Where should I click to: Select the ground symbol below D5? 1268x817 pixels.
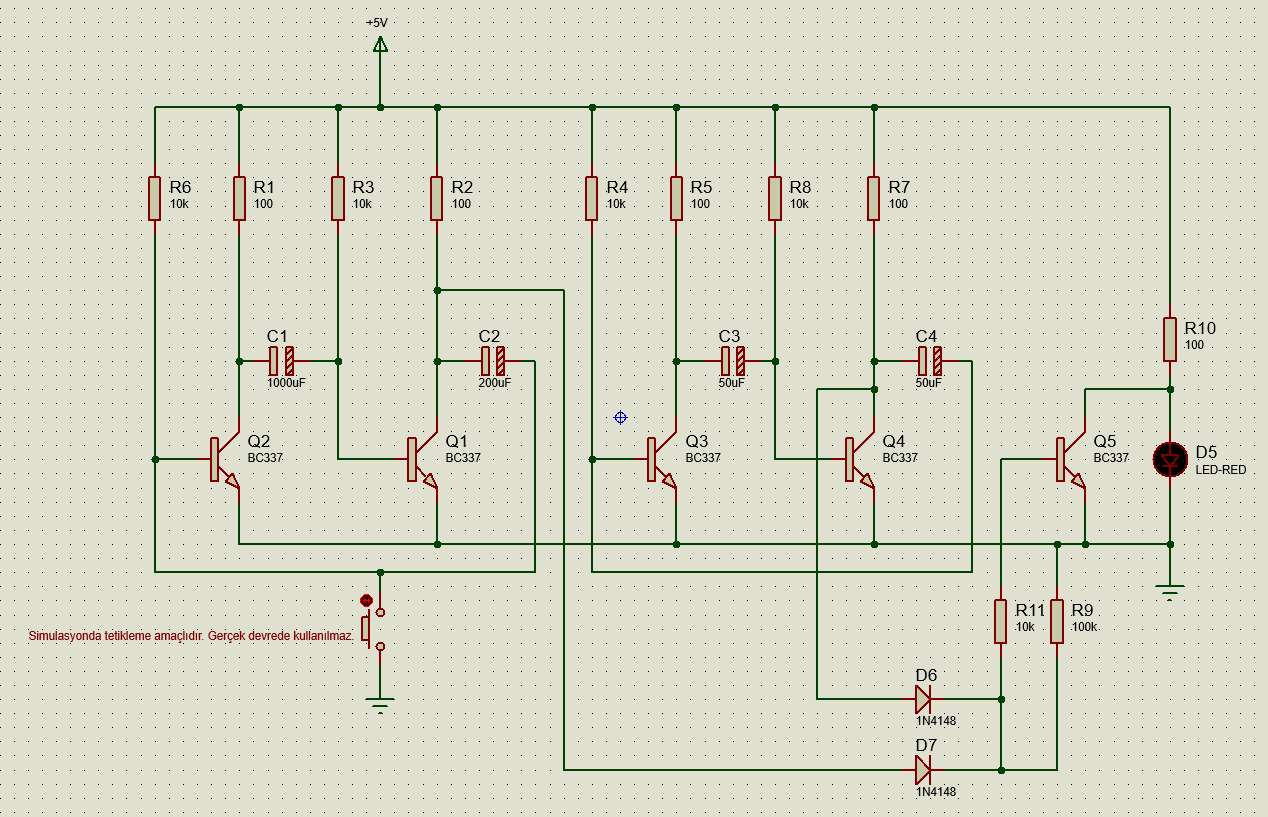click(1170, 591)
